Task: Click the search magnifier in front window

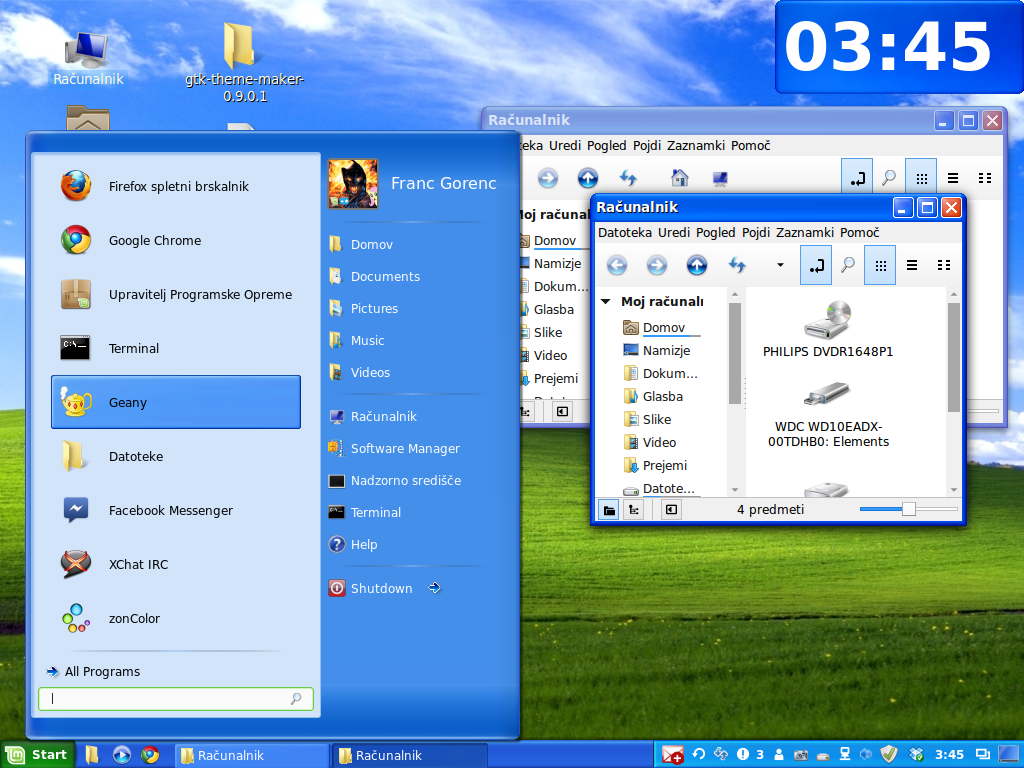Action: point(848,265)
